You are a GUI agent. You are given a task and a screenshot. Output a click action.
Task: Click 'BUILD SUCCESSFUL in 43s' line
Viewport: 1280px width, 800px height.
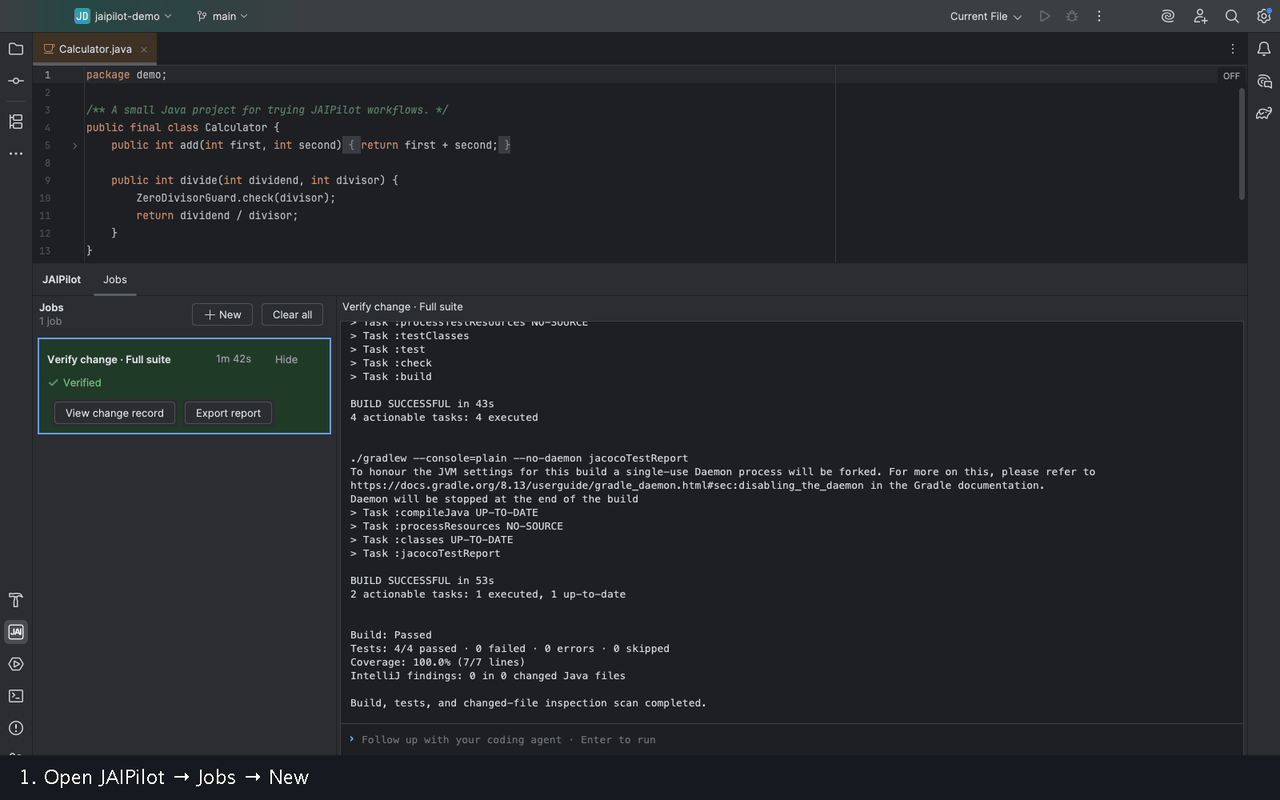pyautogui.click(x=422, y=404)
